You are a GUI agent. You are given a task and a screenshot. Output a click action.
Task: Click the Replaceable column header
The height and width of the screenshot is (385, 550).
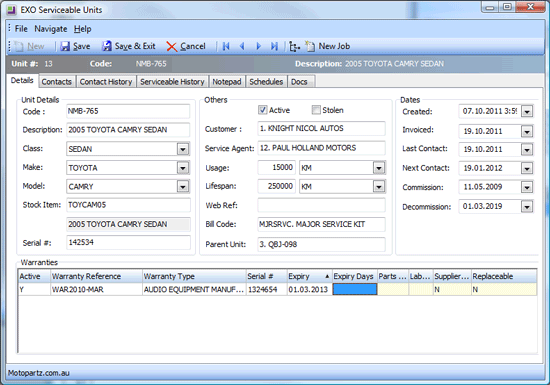pos(504,276)
